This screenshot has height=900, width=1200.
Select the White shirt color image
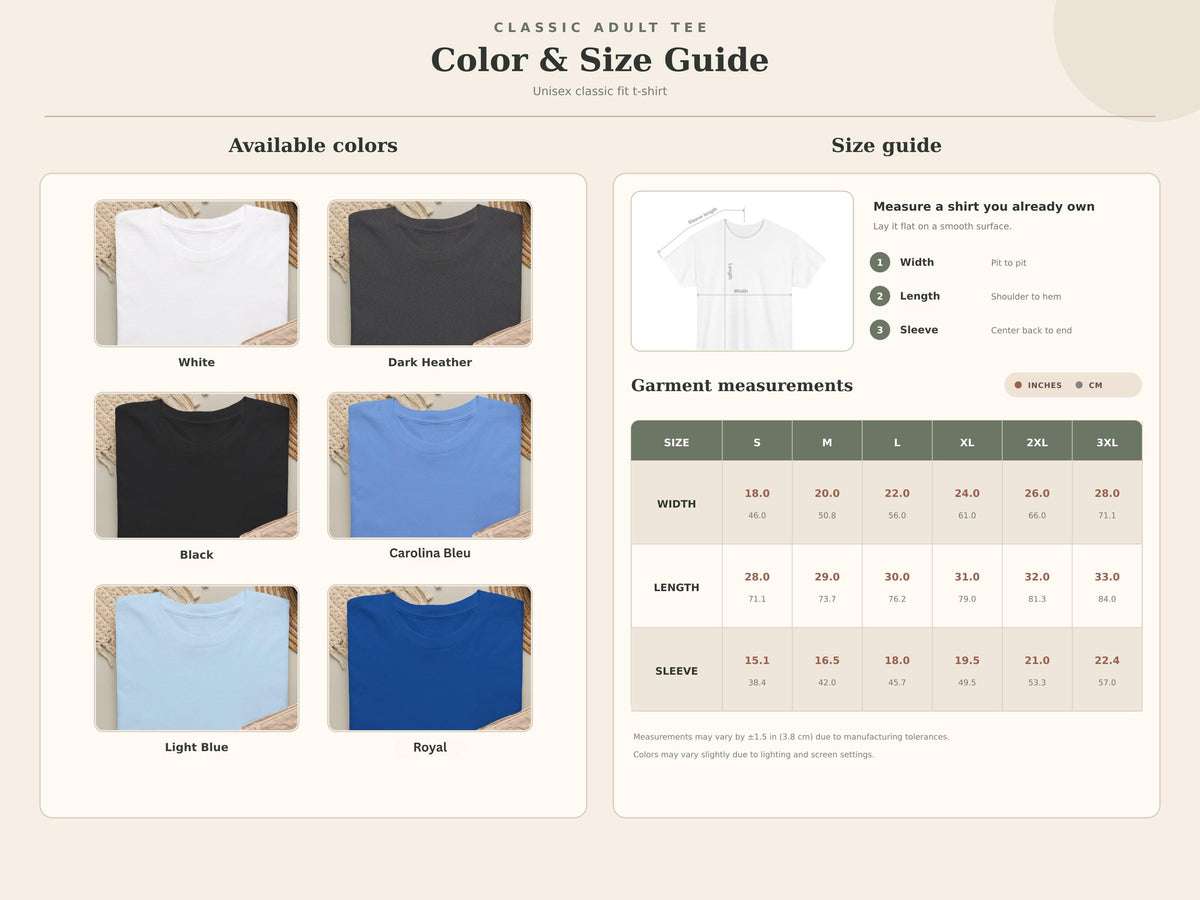(x=197, y=273)
